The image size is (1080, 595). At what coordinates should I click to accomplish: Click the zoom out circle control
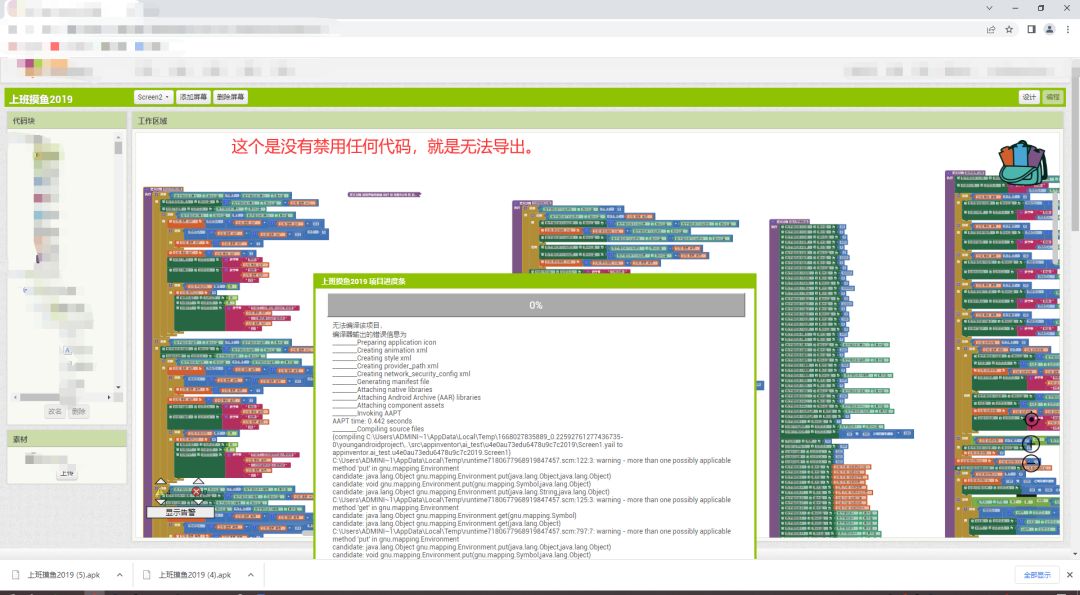point(1030,463)
